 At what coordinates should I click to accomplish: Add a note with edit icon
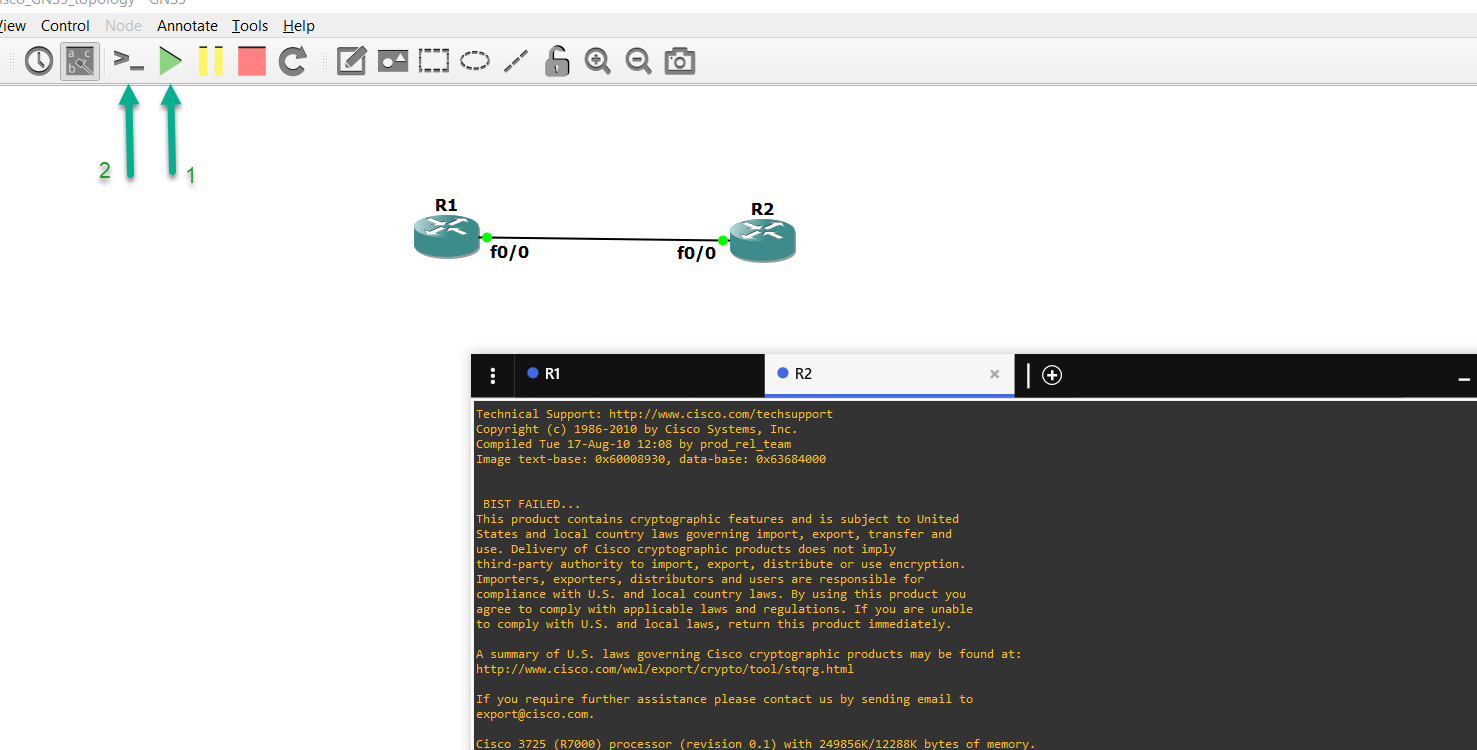click(x=351, y=62)
